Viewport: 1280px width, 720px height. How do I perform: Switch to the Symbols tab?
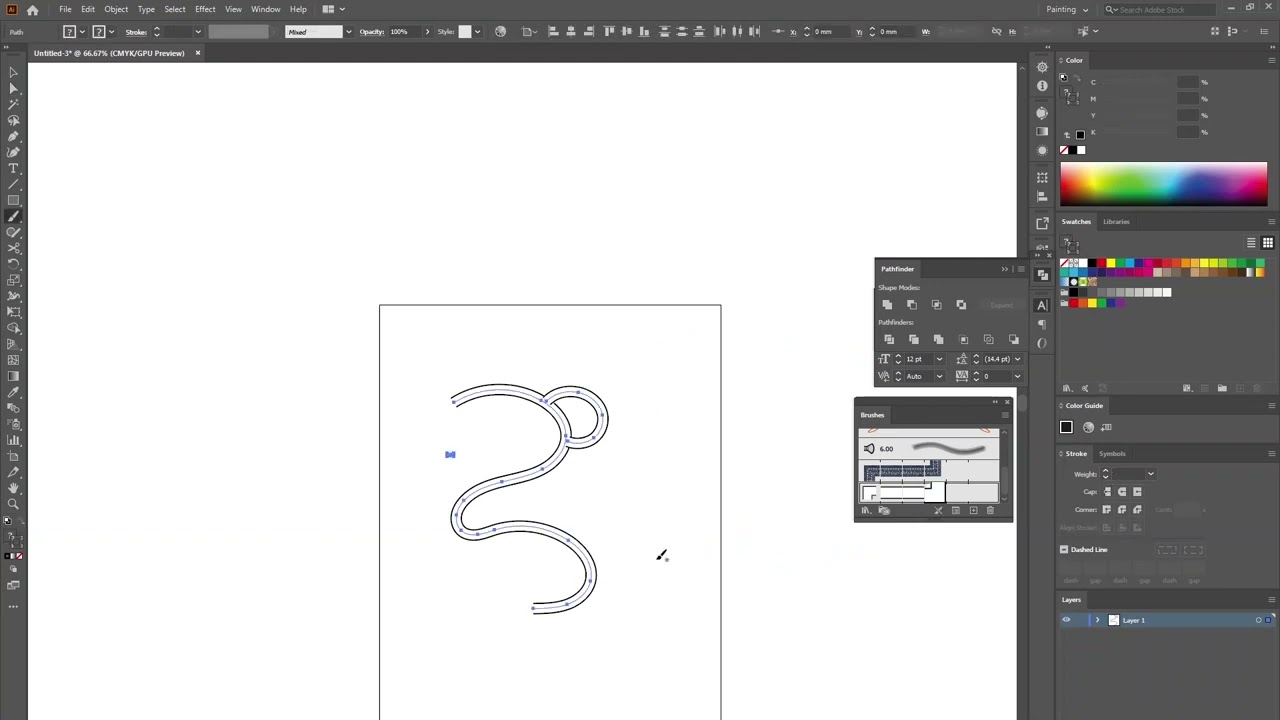(x=1112, y=454)
